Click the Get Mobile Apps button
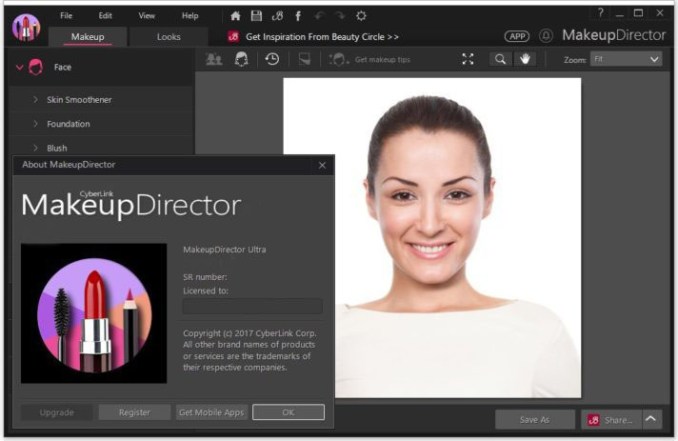 [211, 412]
